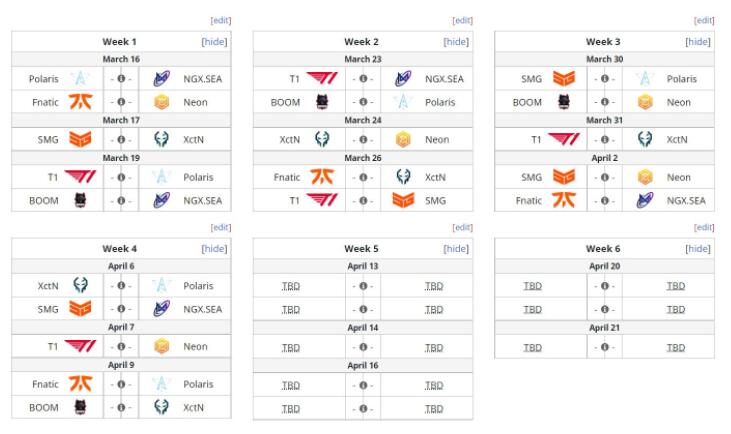Click Polaris logo in March 16 match
The height and width of the screenshot is (434, 731).
pos(80,79)
